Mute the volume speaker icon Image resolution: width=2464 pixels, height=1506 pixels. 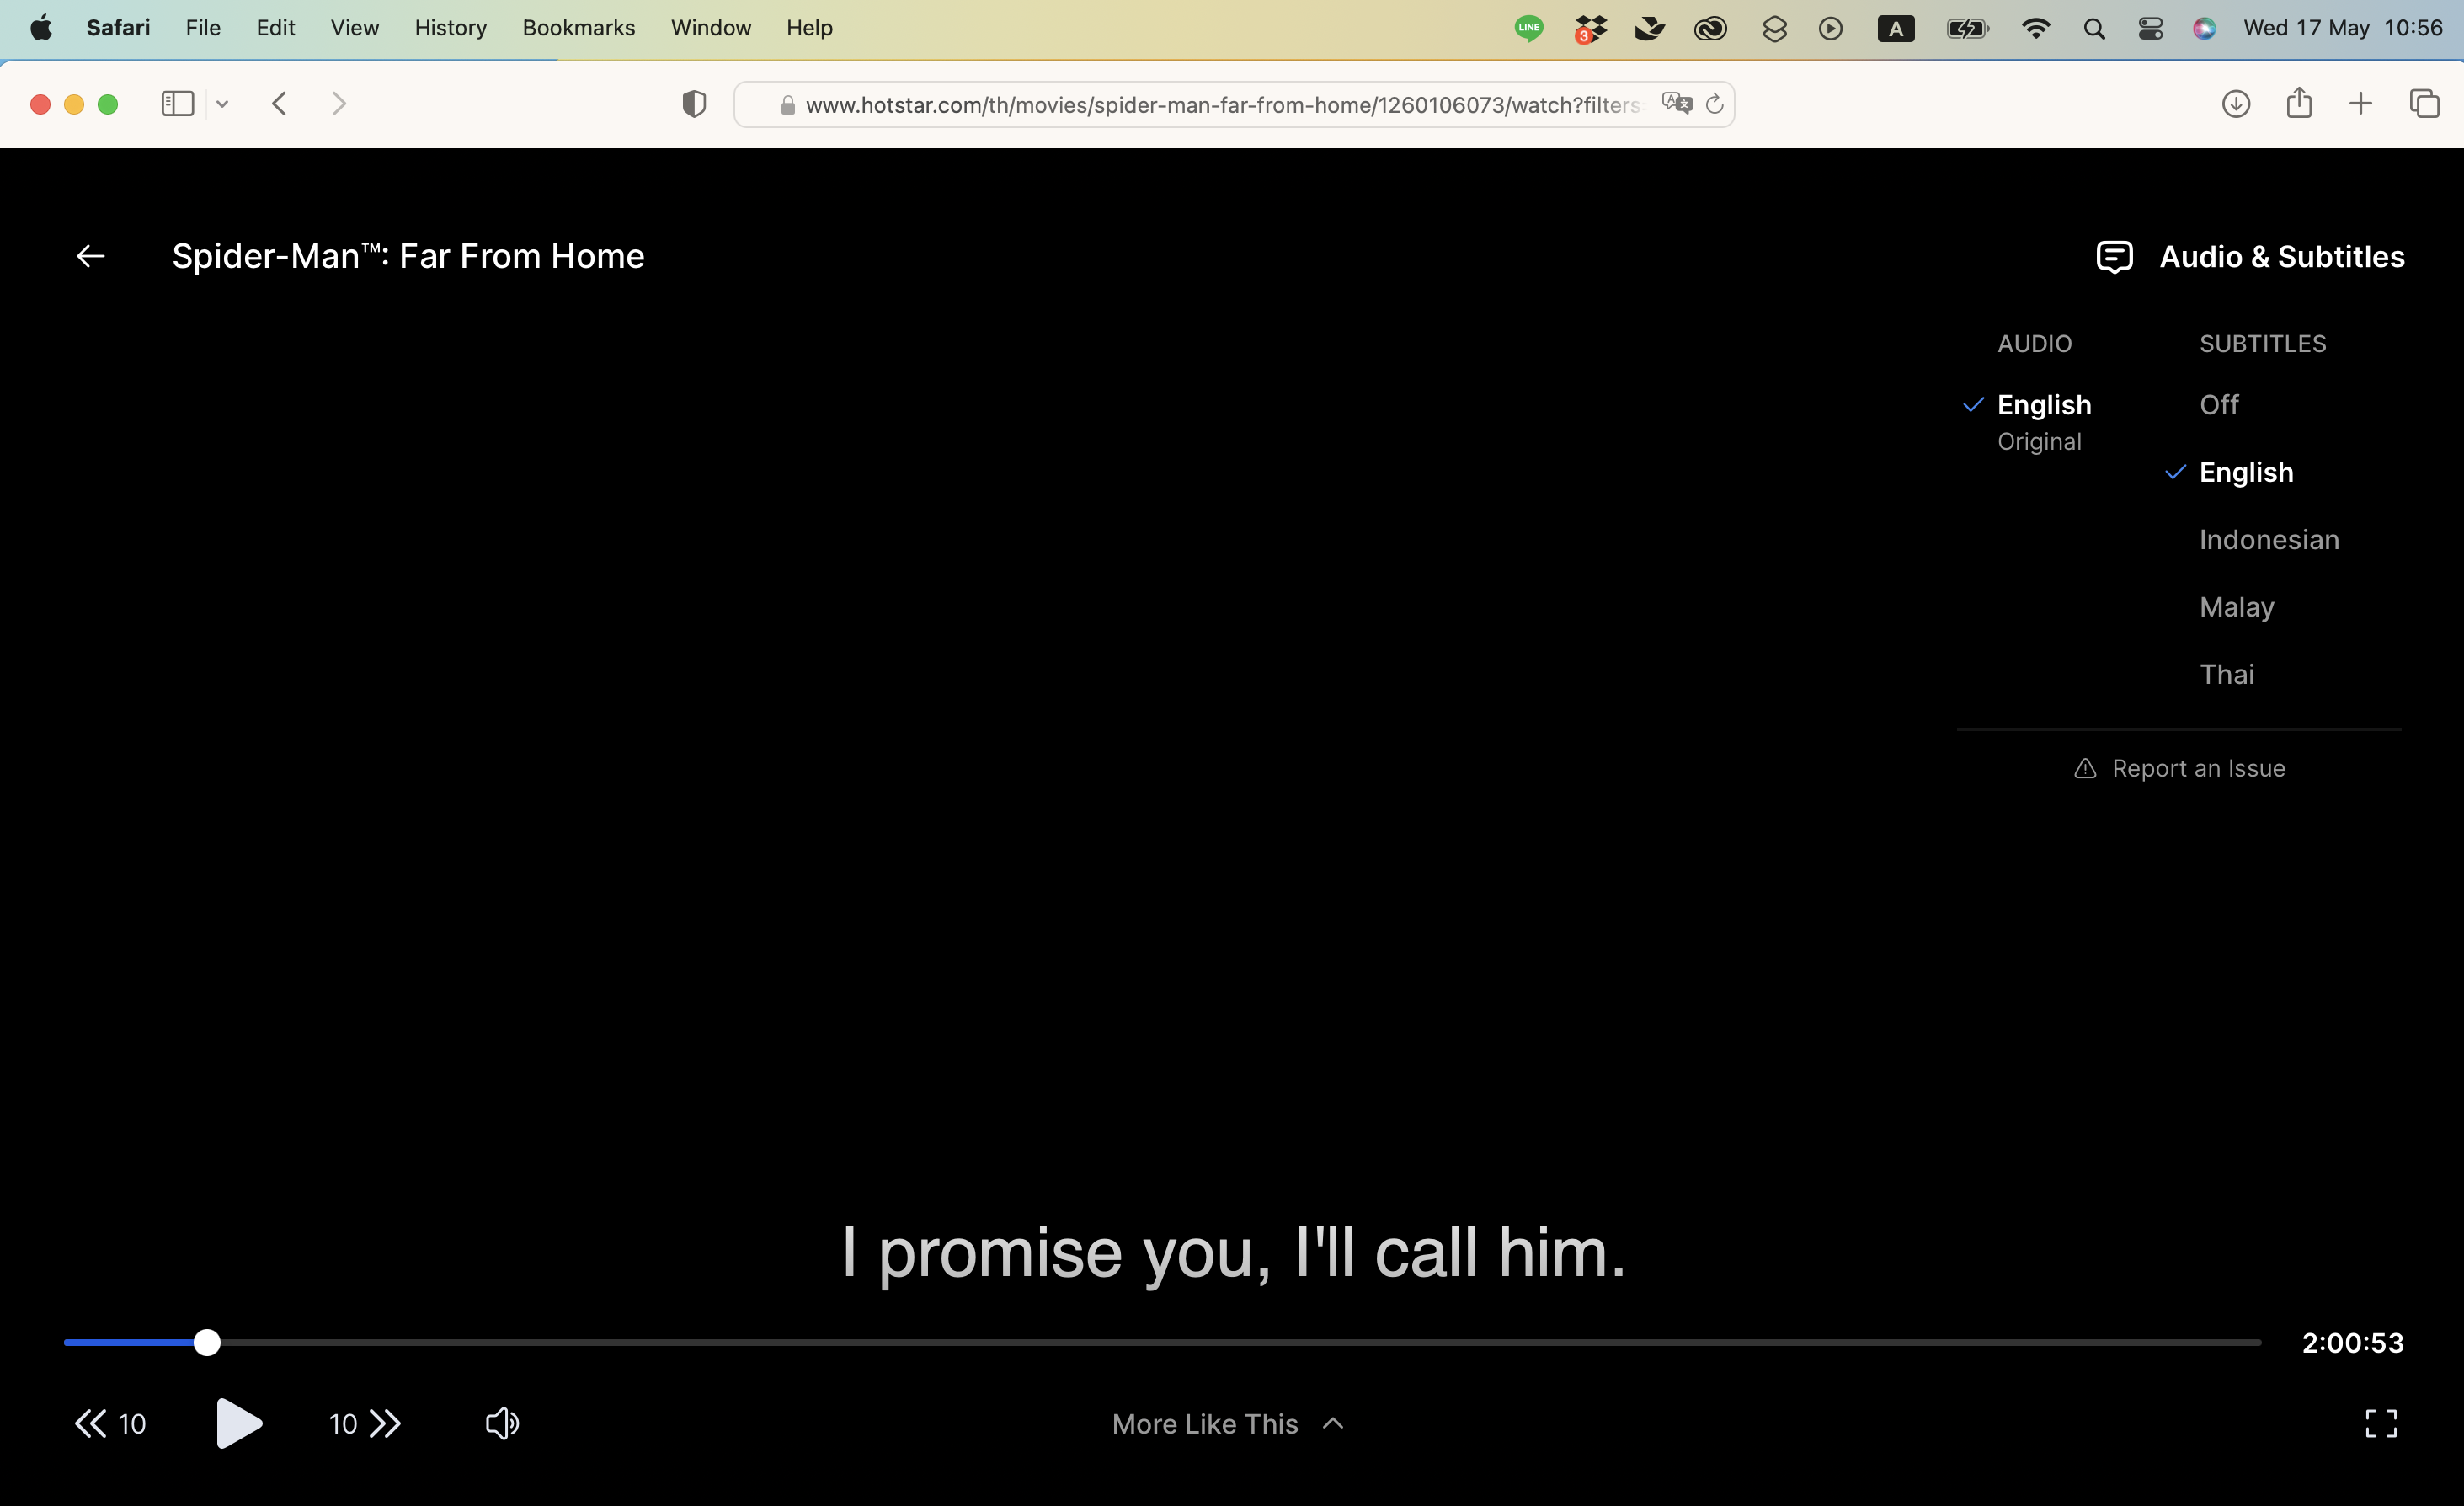coord(502,1423)
